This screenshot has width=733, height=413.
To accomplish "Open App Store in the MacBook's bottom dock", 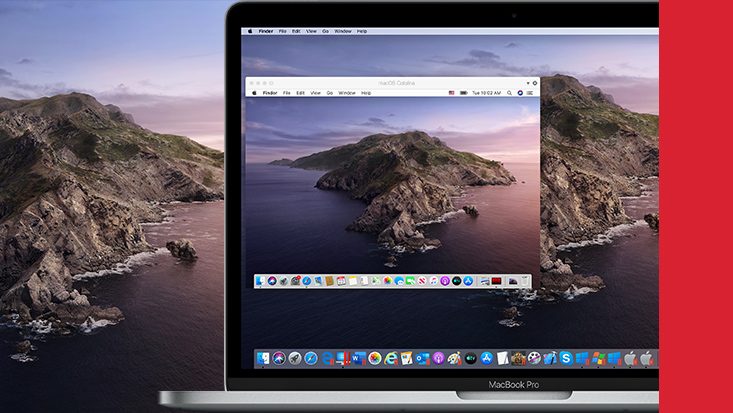I will pos(487,358).
